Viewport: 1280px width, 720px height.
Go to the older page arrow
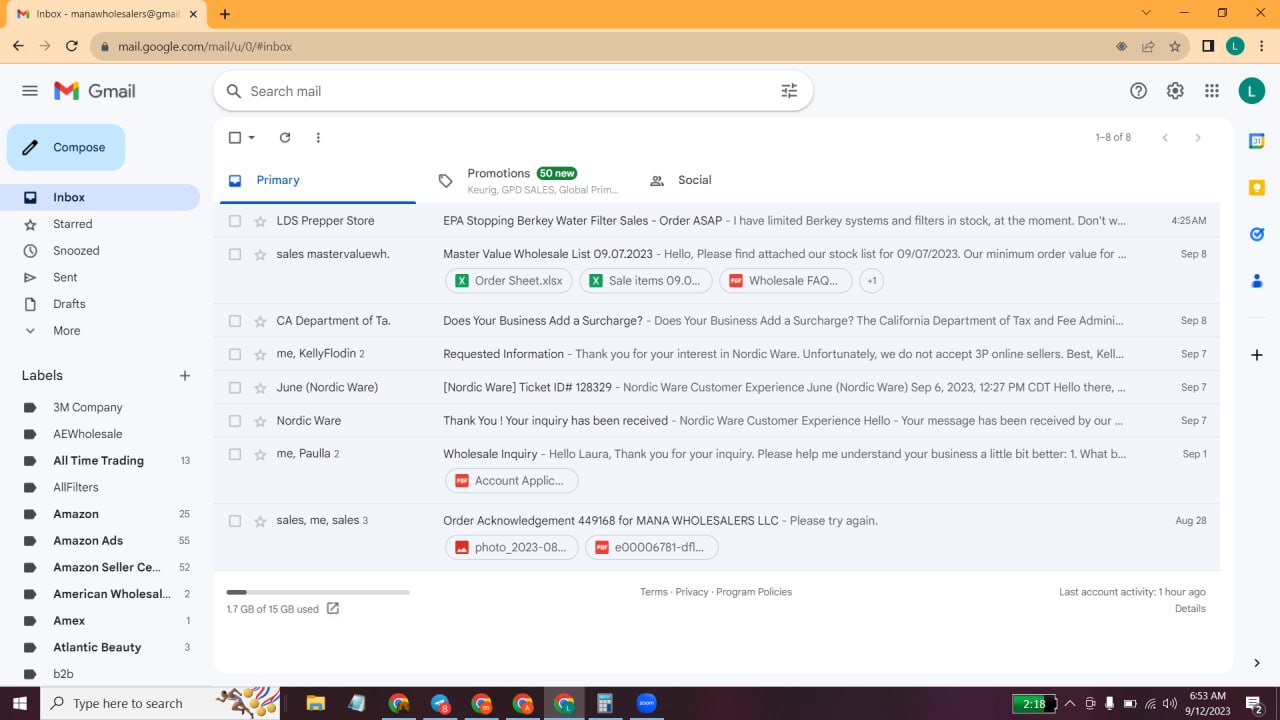1198,138
